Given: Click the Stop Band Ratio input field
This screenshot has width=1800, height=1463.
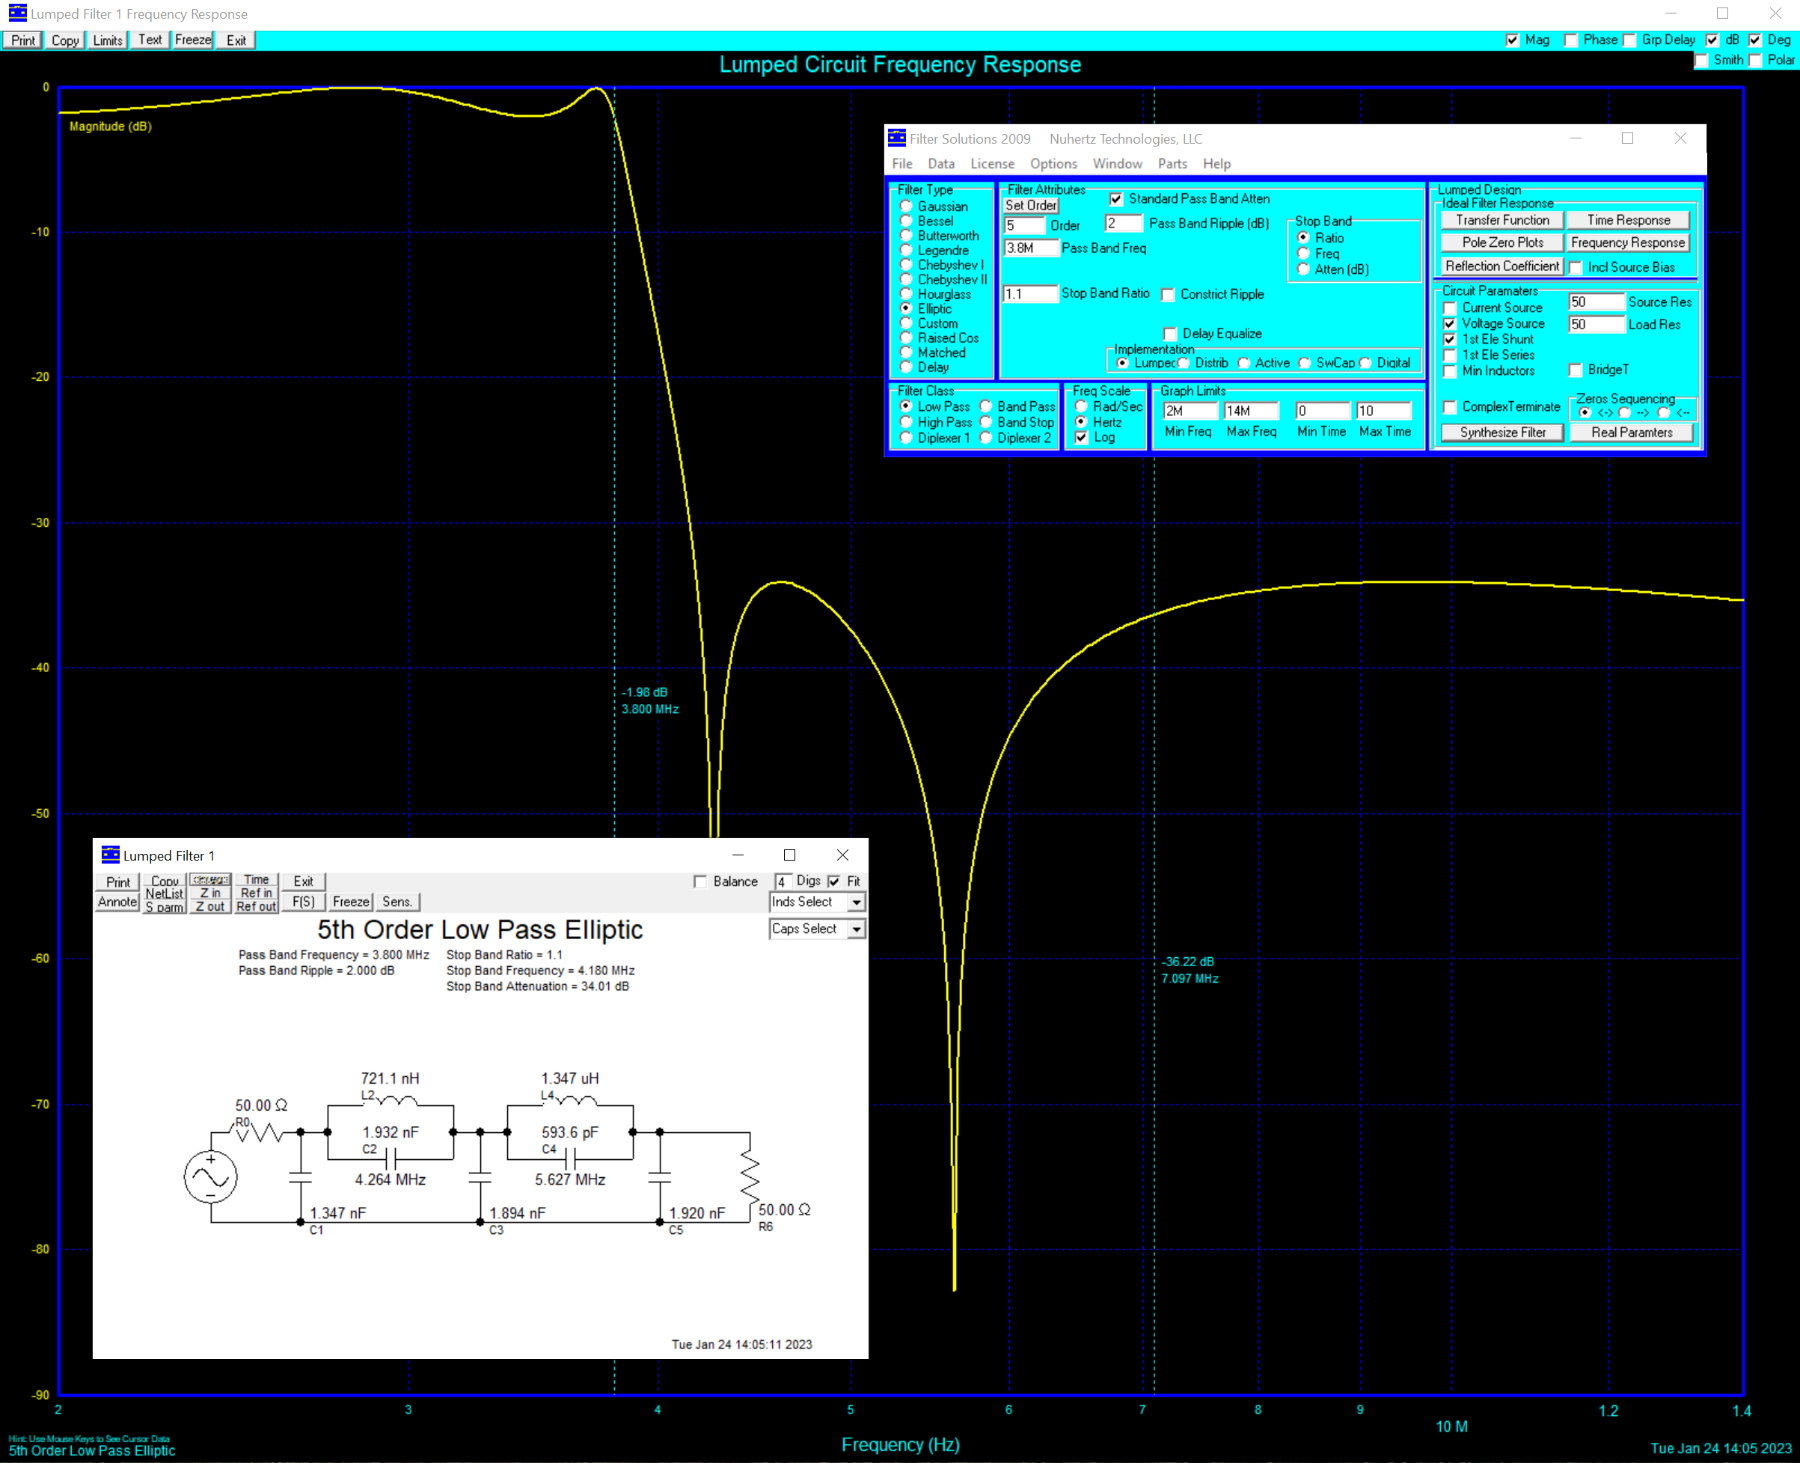Looking at the screenshot, I should coord(1031,294).
